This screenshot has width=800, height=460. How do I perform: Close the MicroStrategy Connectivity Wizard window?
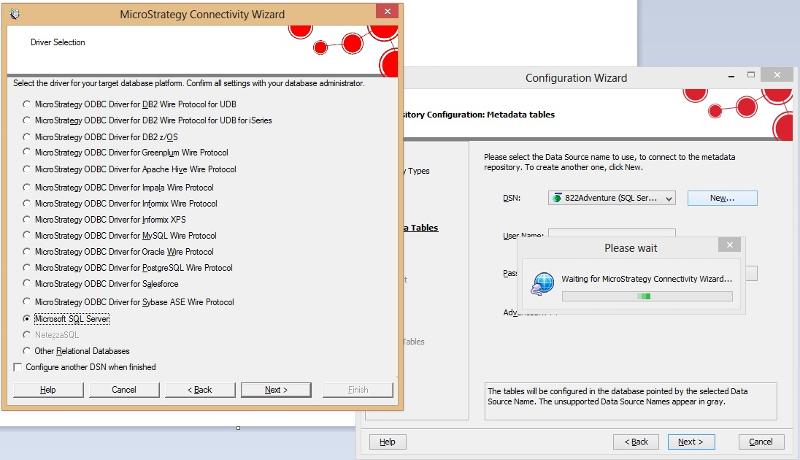tap(387, 11)
